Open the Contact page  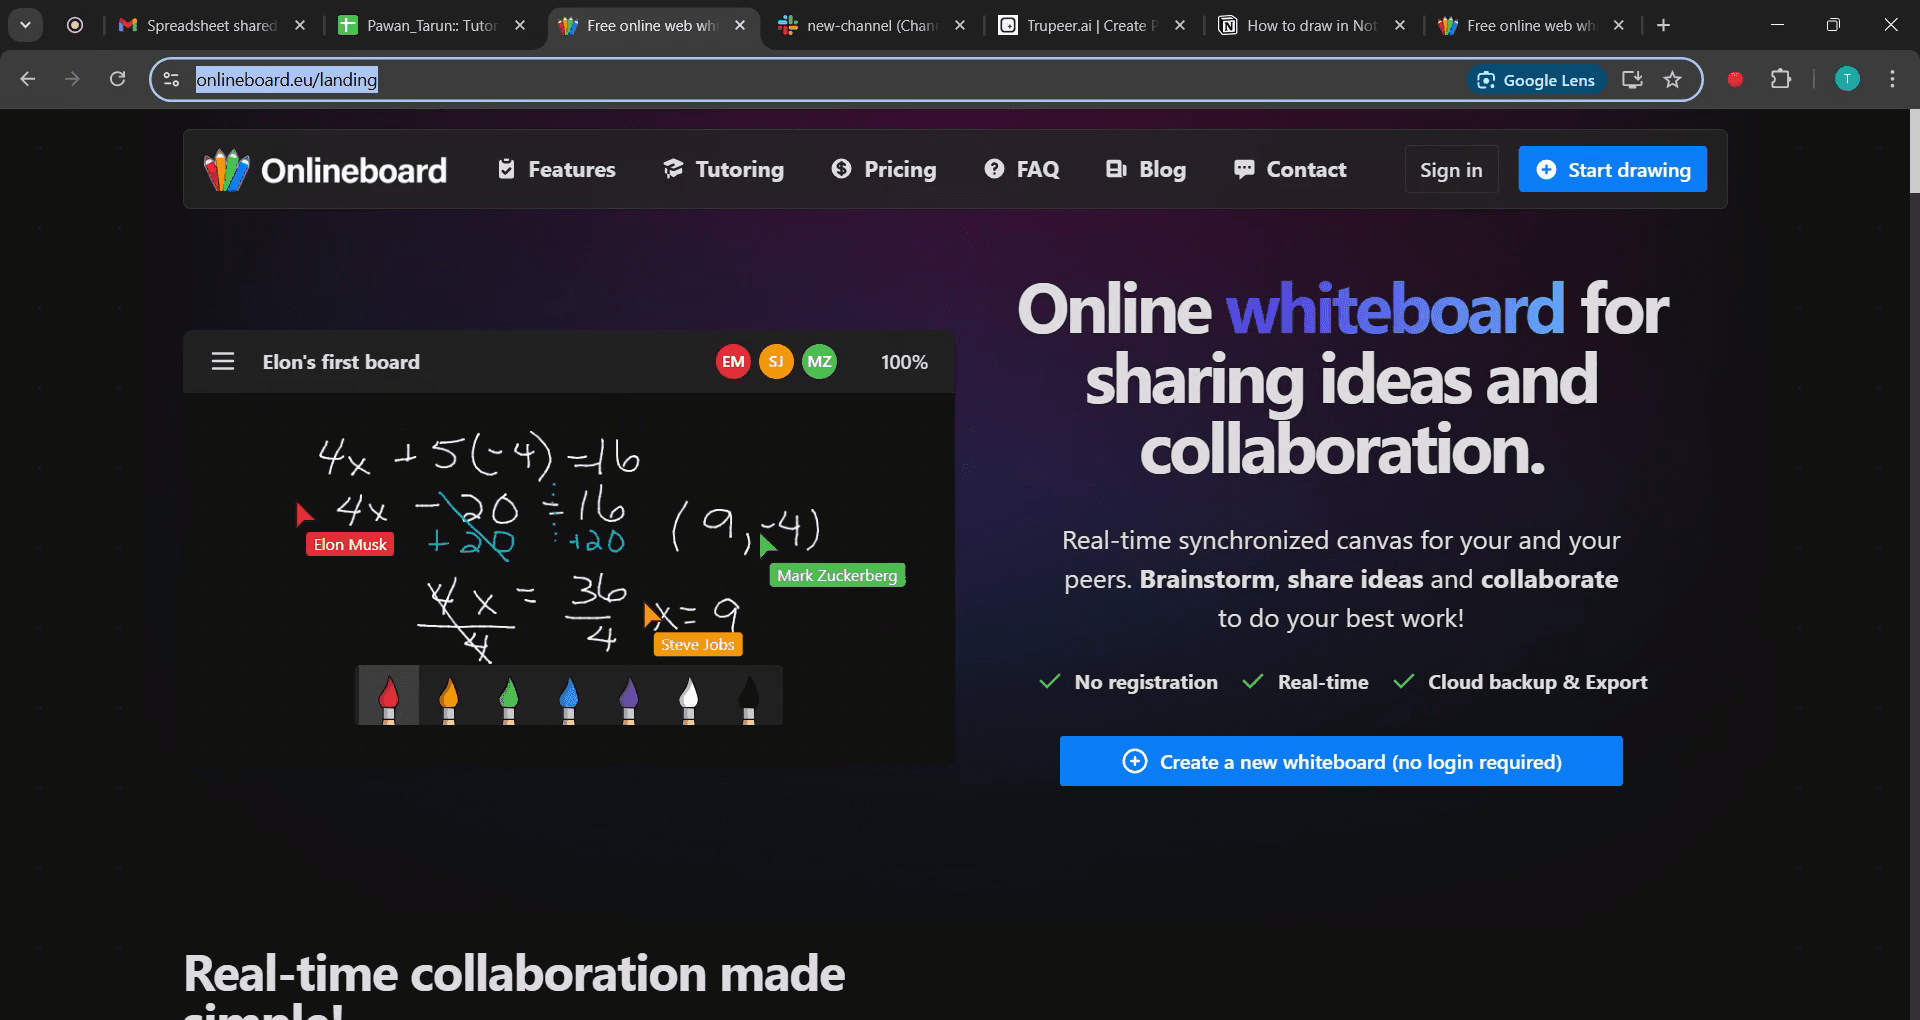[1290, 170]
